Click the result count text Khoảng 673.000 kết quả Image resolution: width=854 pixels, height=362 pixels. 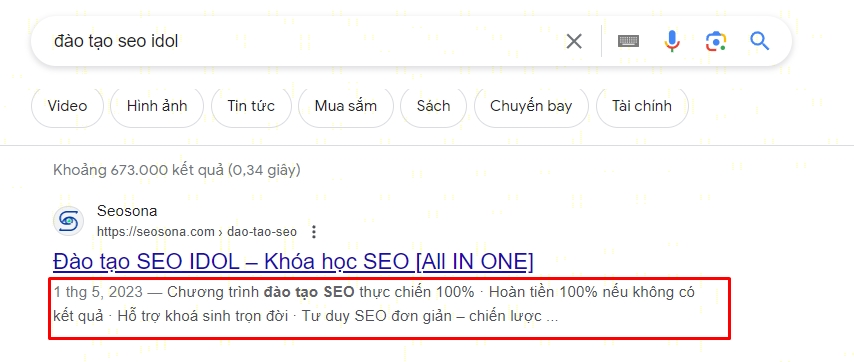pyautogui.click(x=176, y=170)
